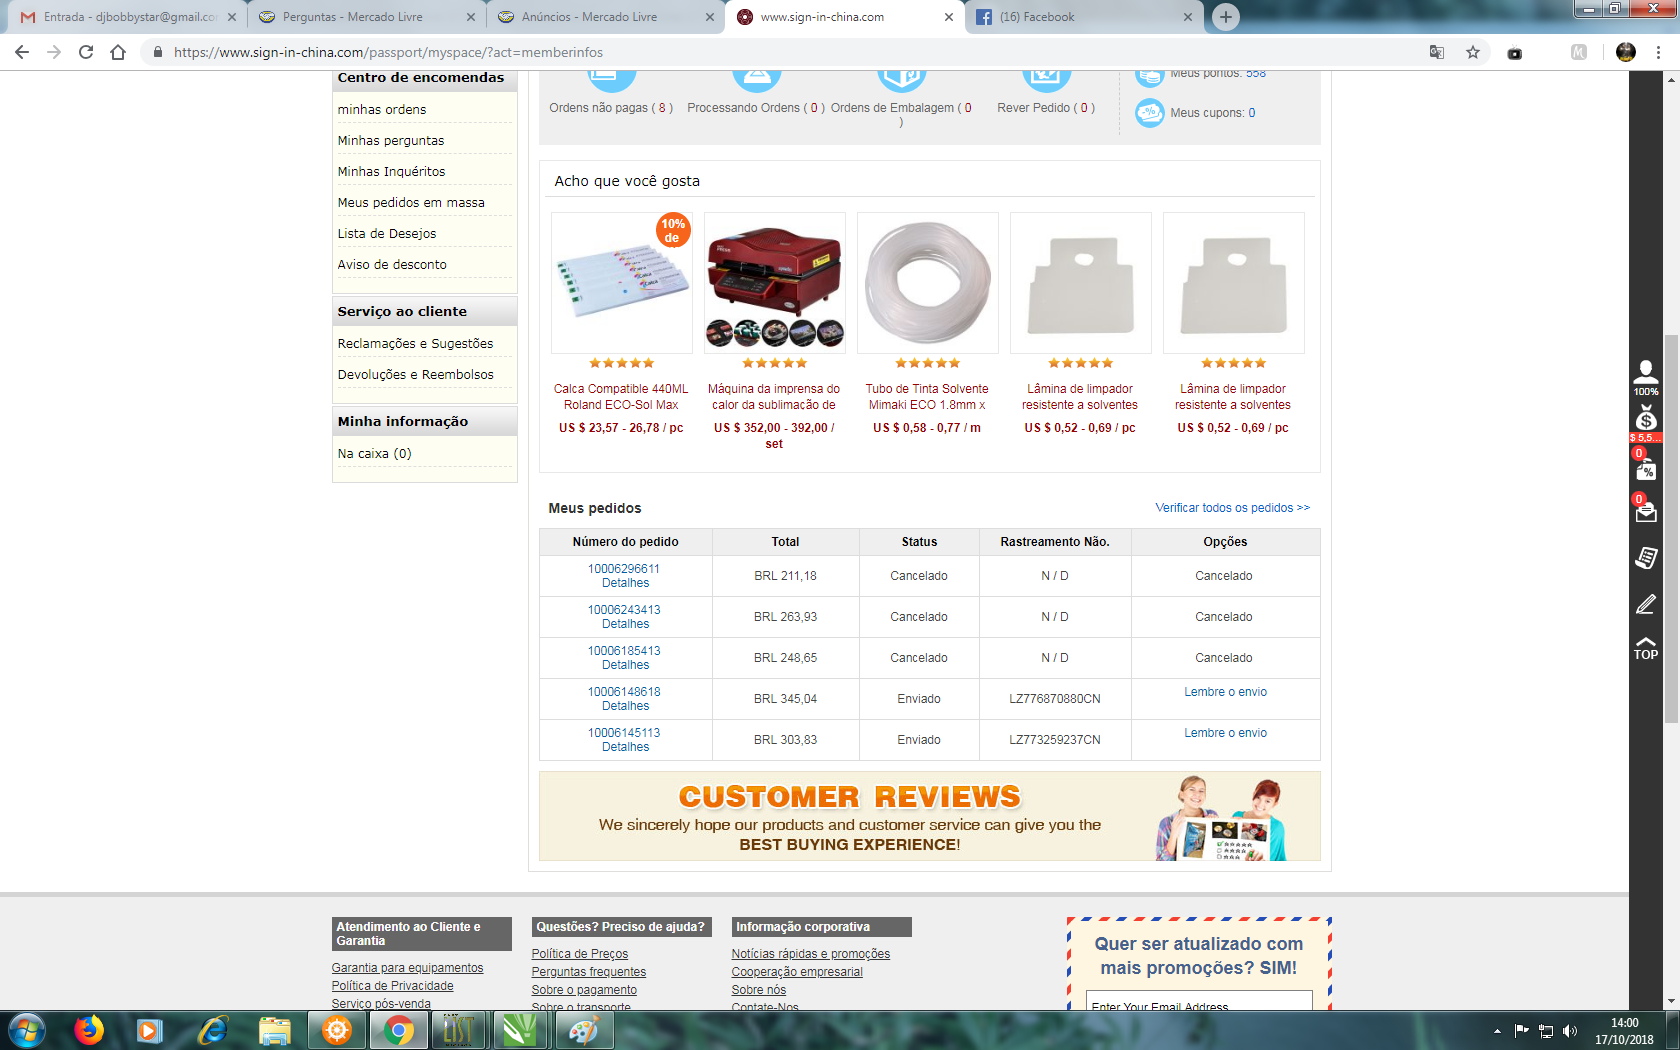This screenshot has height=1050, width=1680.
Task: Open the Chrome three-dot menu
Action: (x=1658, y=52)
